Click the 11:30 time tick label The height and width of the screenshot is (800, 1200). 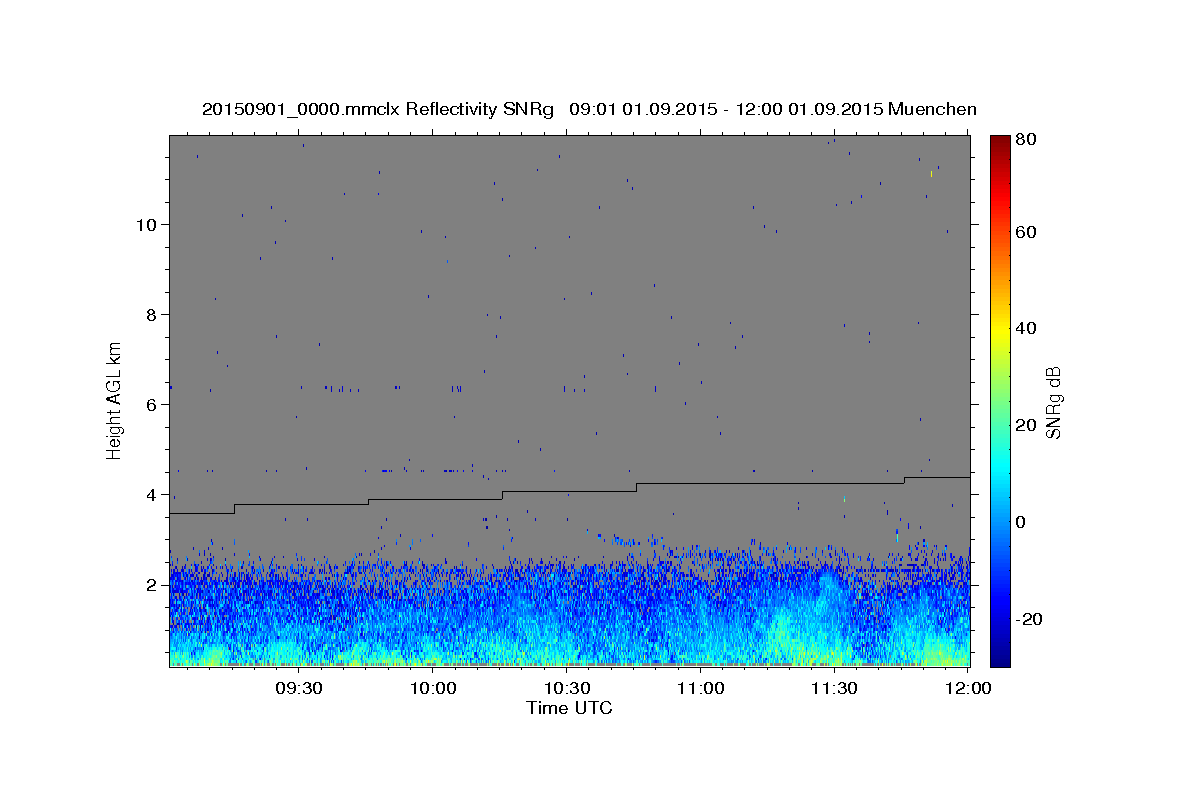click(x=834, y=689)
